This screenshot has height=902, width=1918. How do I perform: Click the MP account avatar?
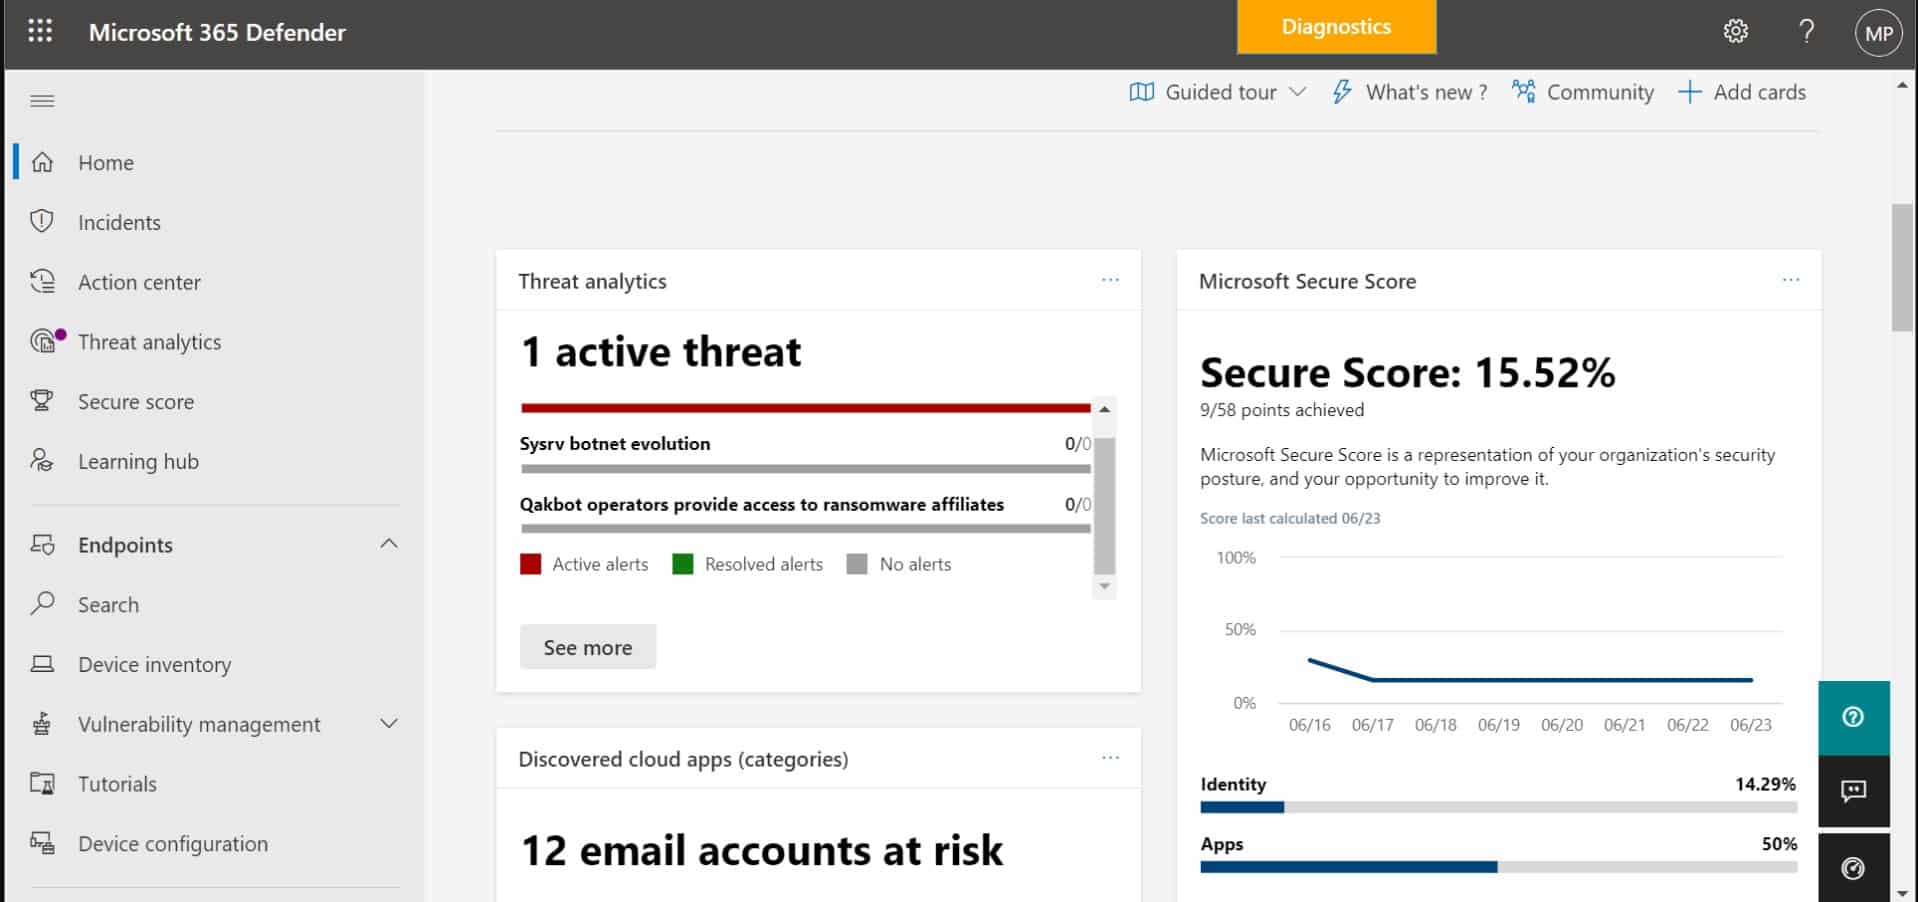tap(1878, 31)
